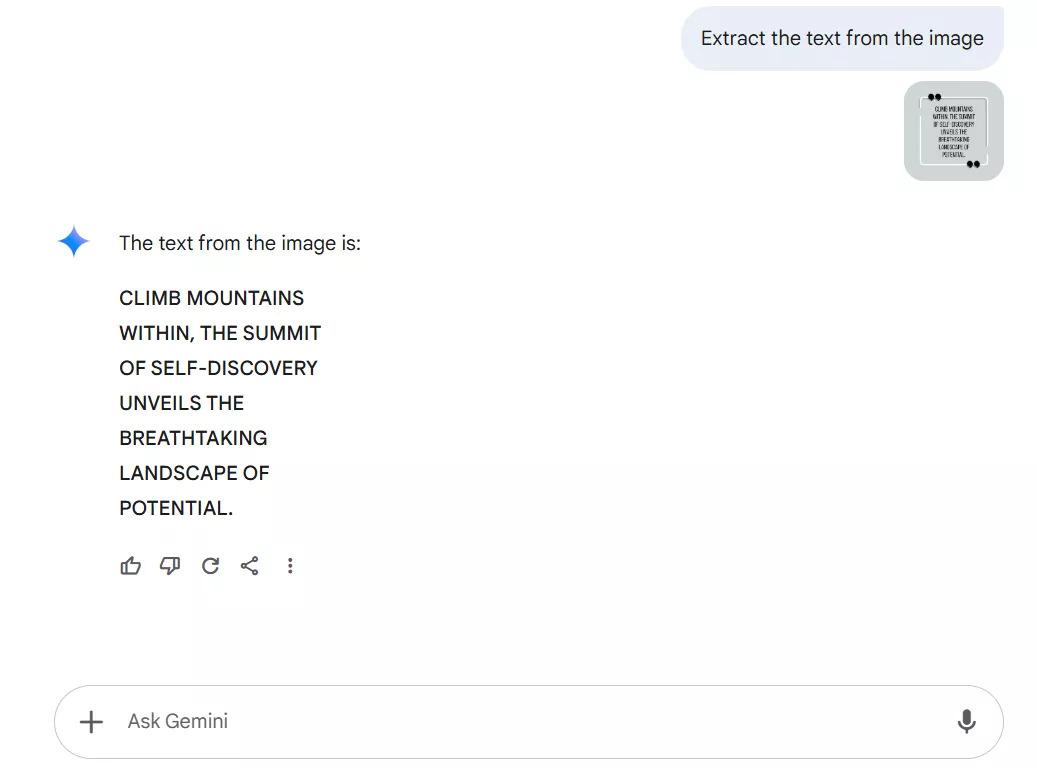Open the plus upload menu beside Ask Gemini
Screen dimensions: 1037x768
pyautogui.click(x=91, y=722)
